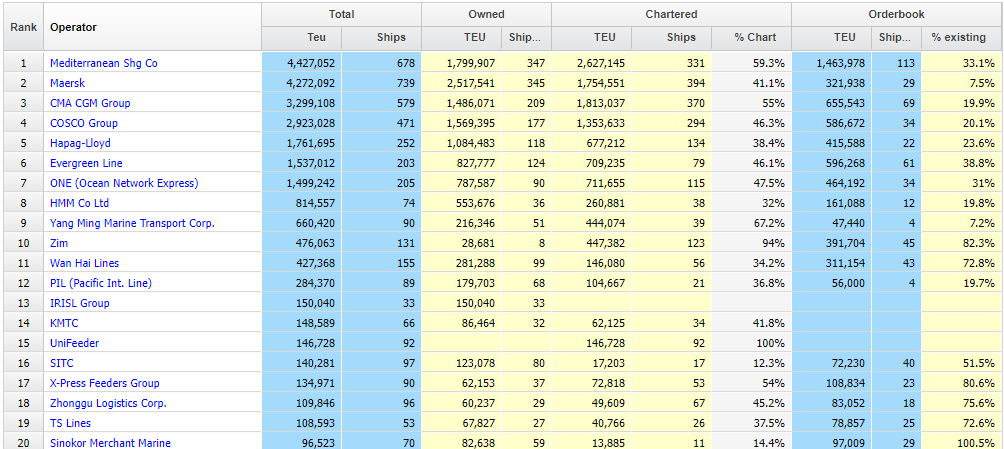Sort by Chartered TEU column header

tap(592, 38)
